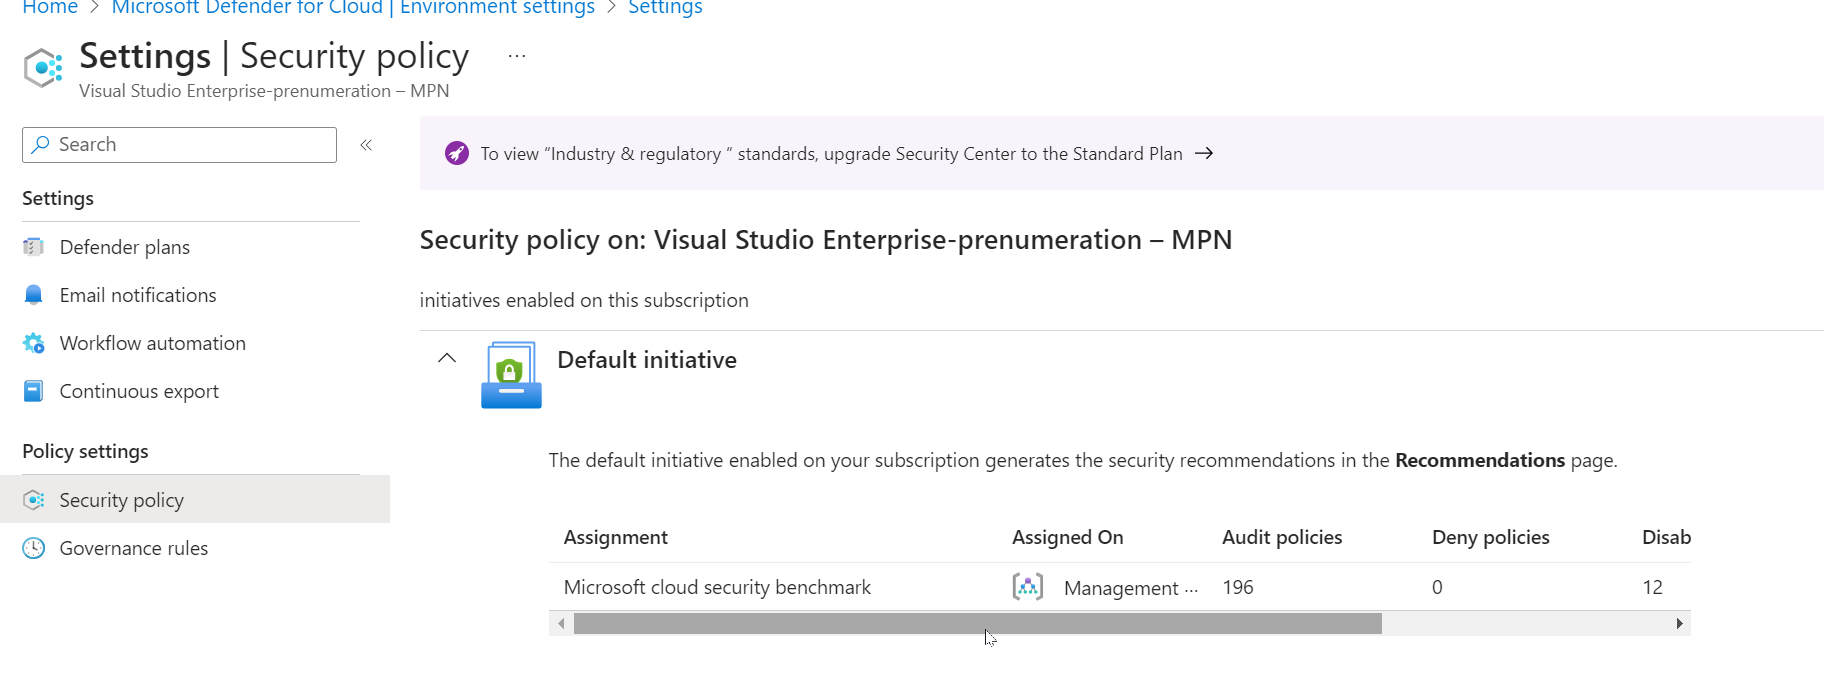Click the Email notifications bell icon

click(33, 295)
